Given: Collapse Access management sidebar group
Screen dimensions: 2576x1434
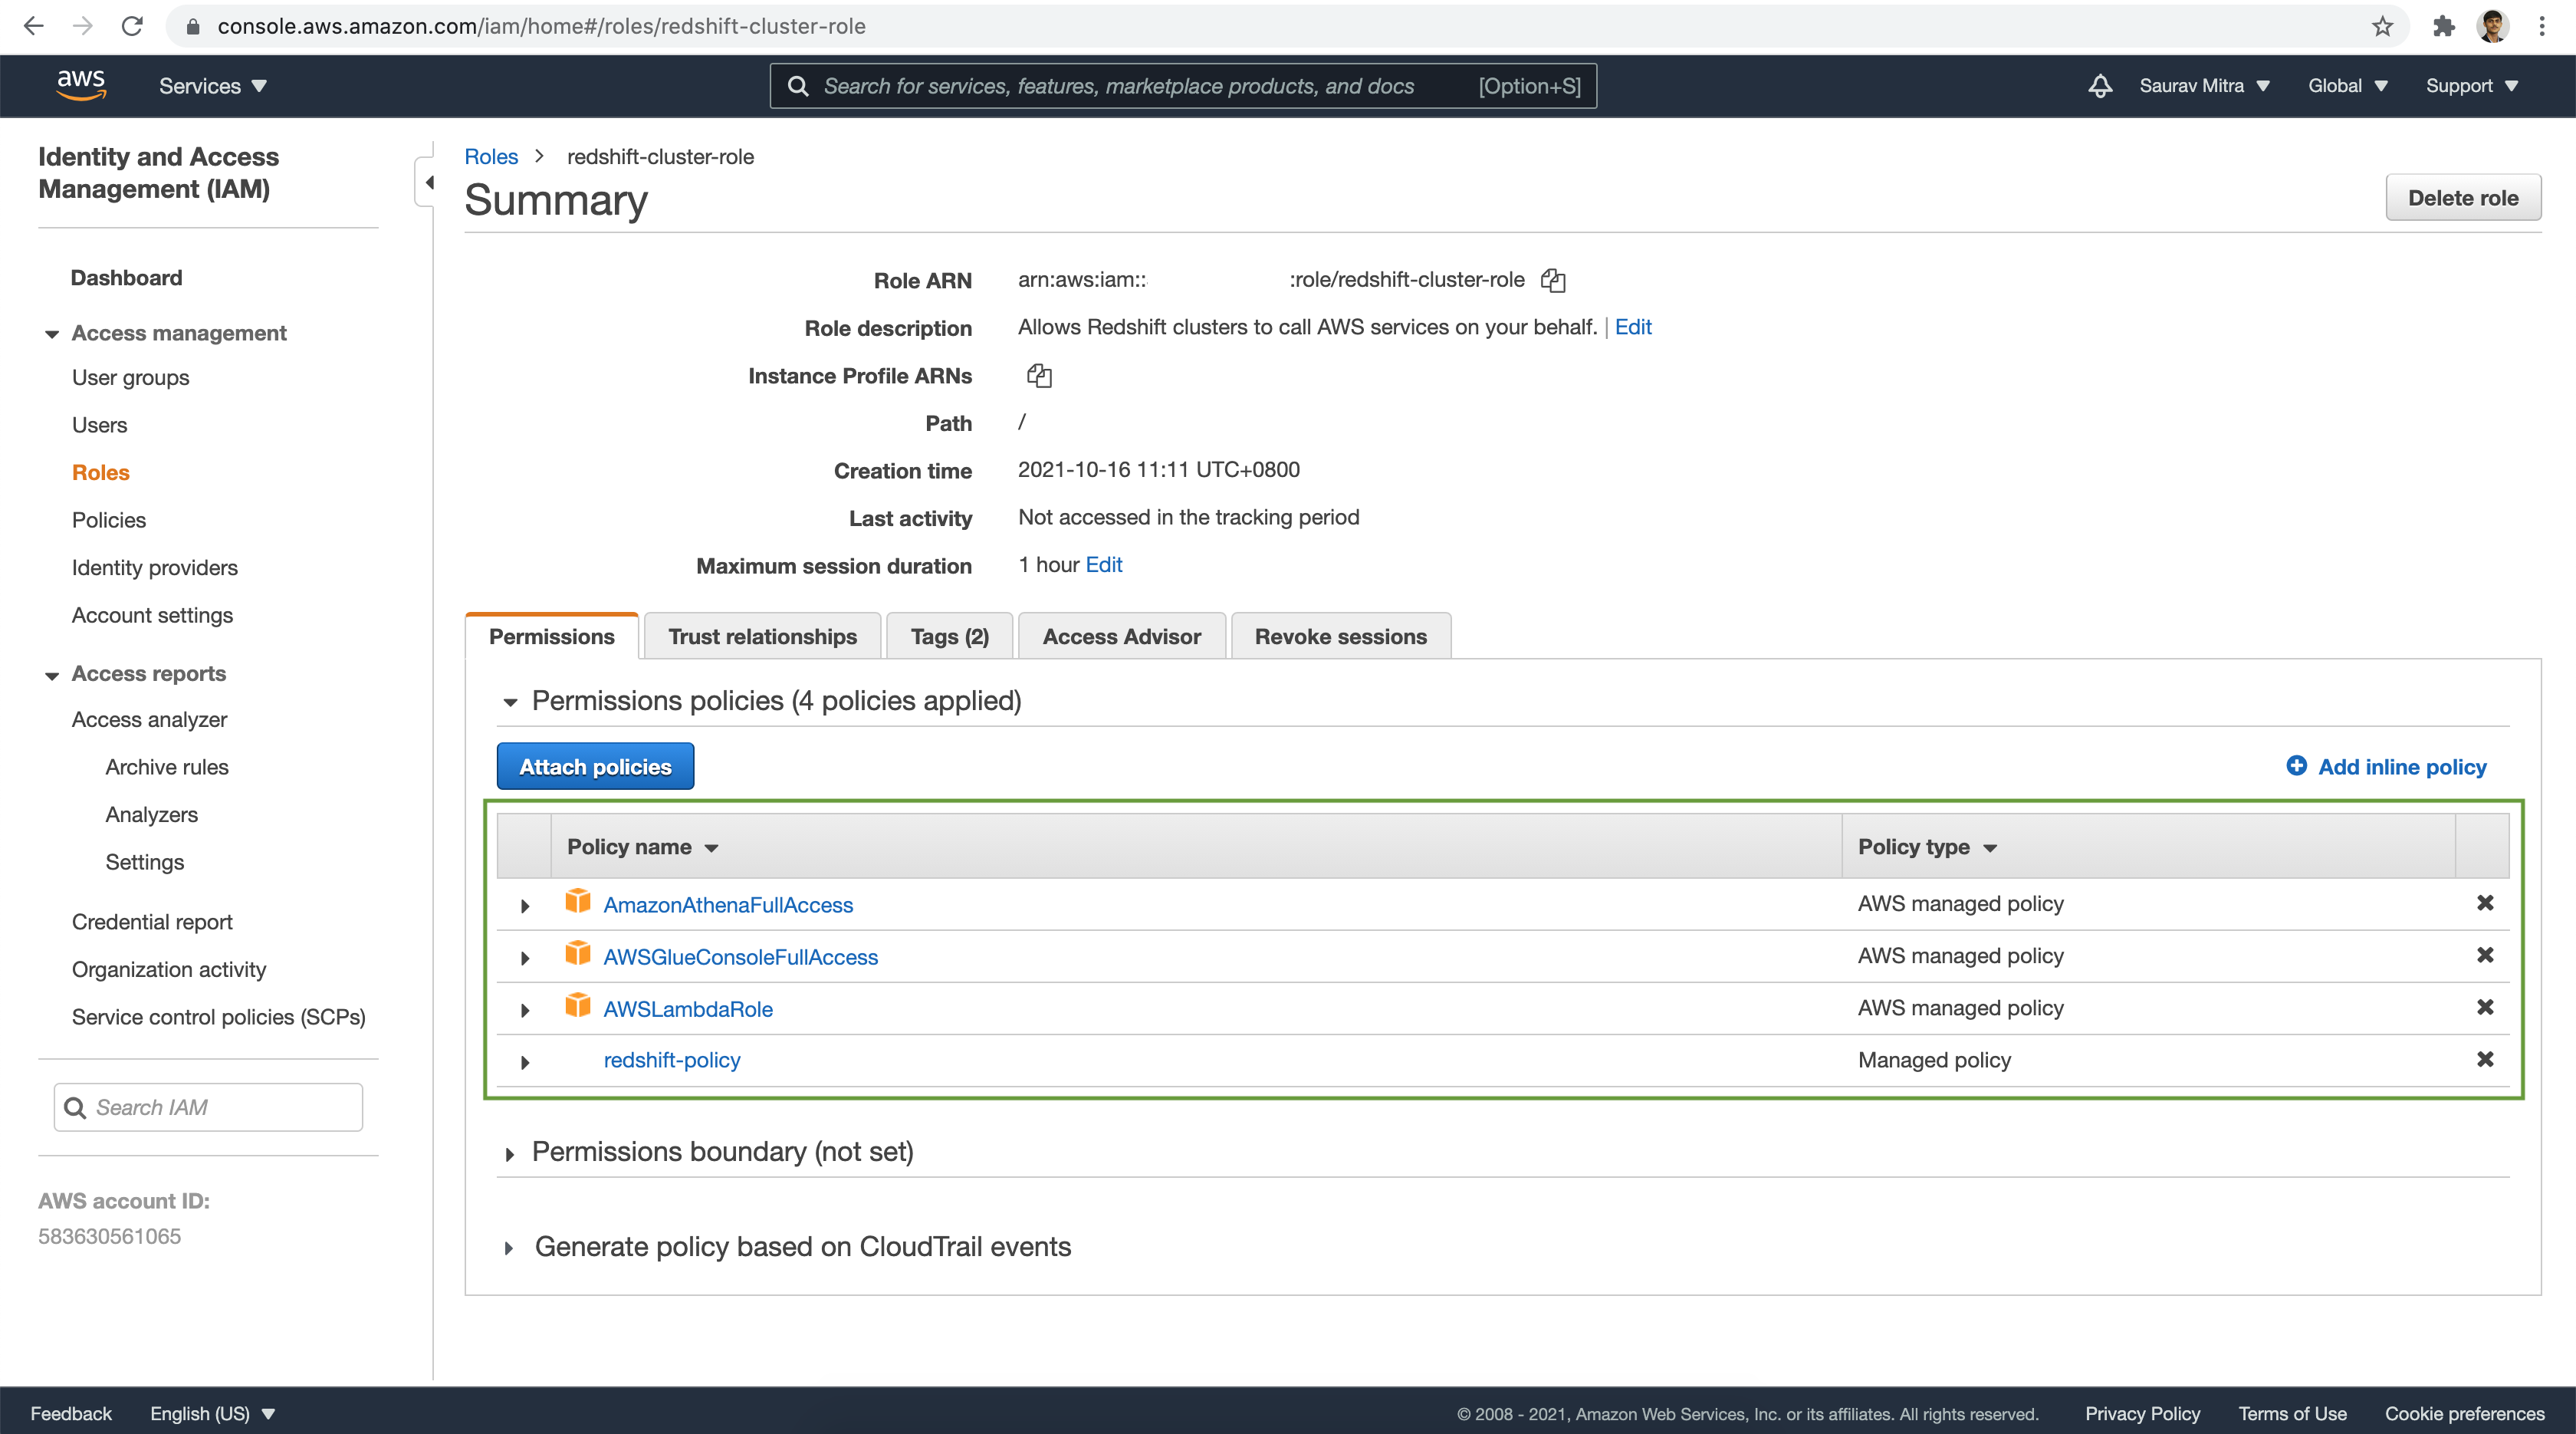Looking at the screenshot, I should (52, 334).
